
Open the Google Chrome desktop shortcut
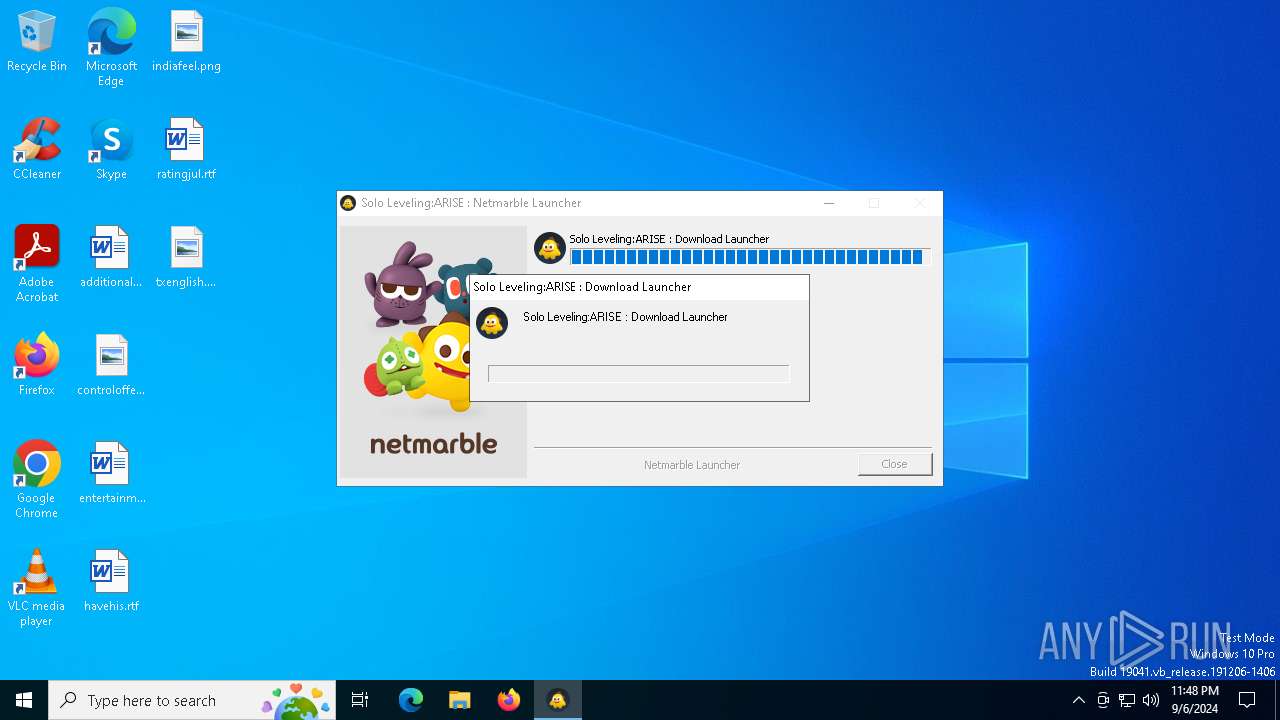click(37, 480)
